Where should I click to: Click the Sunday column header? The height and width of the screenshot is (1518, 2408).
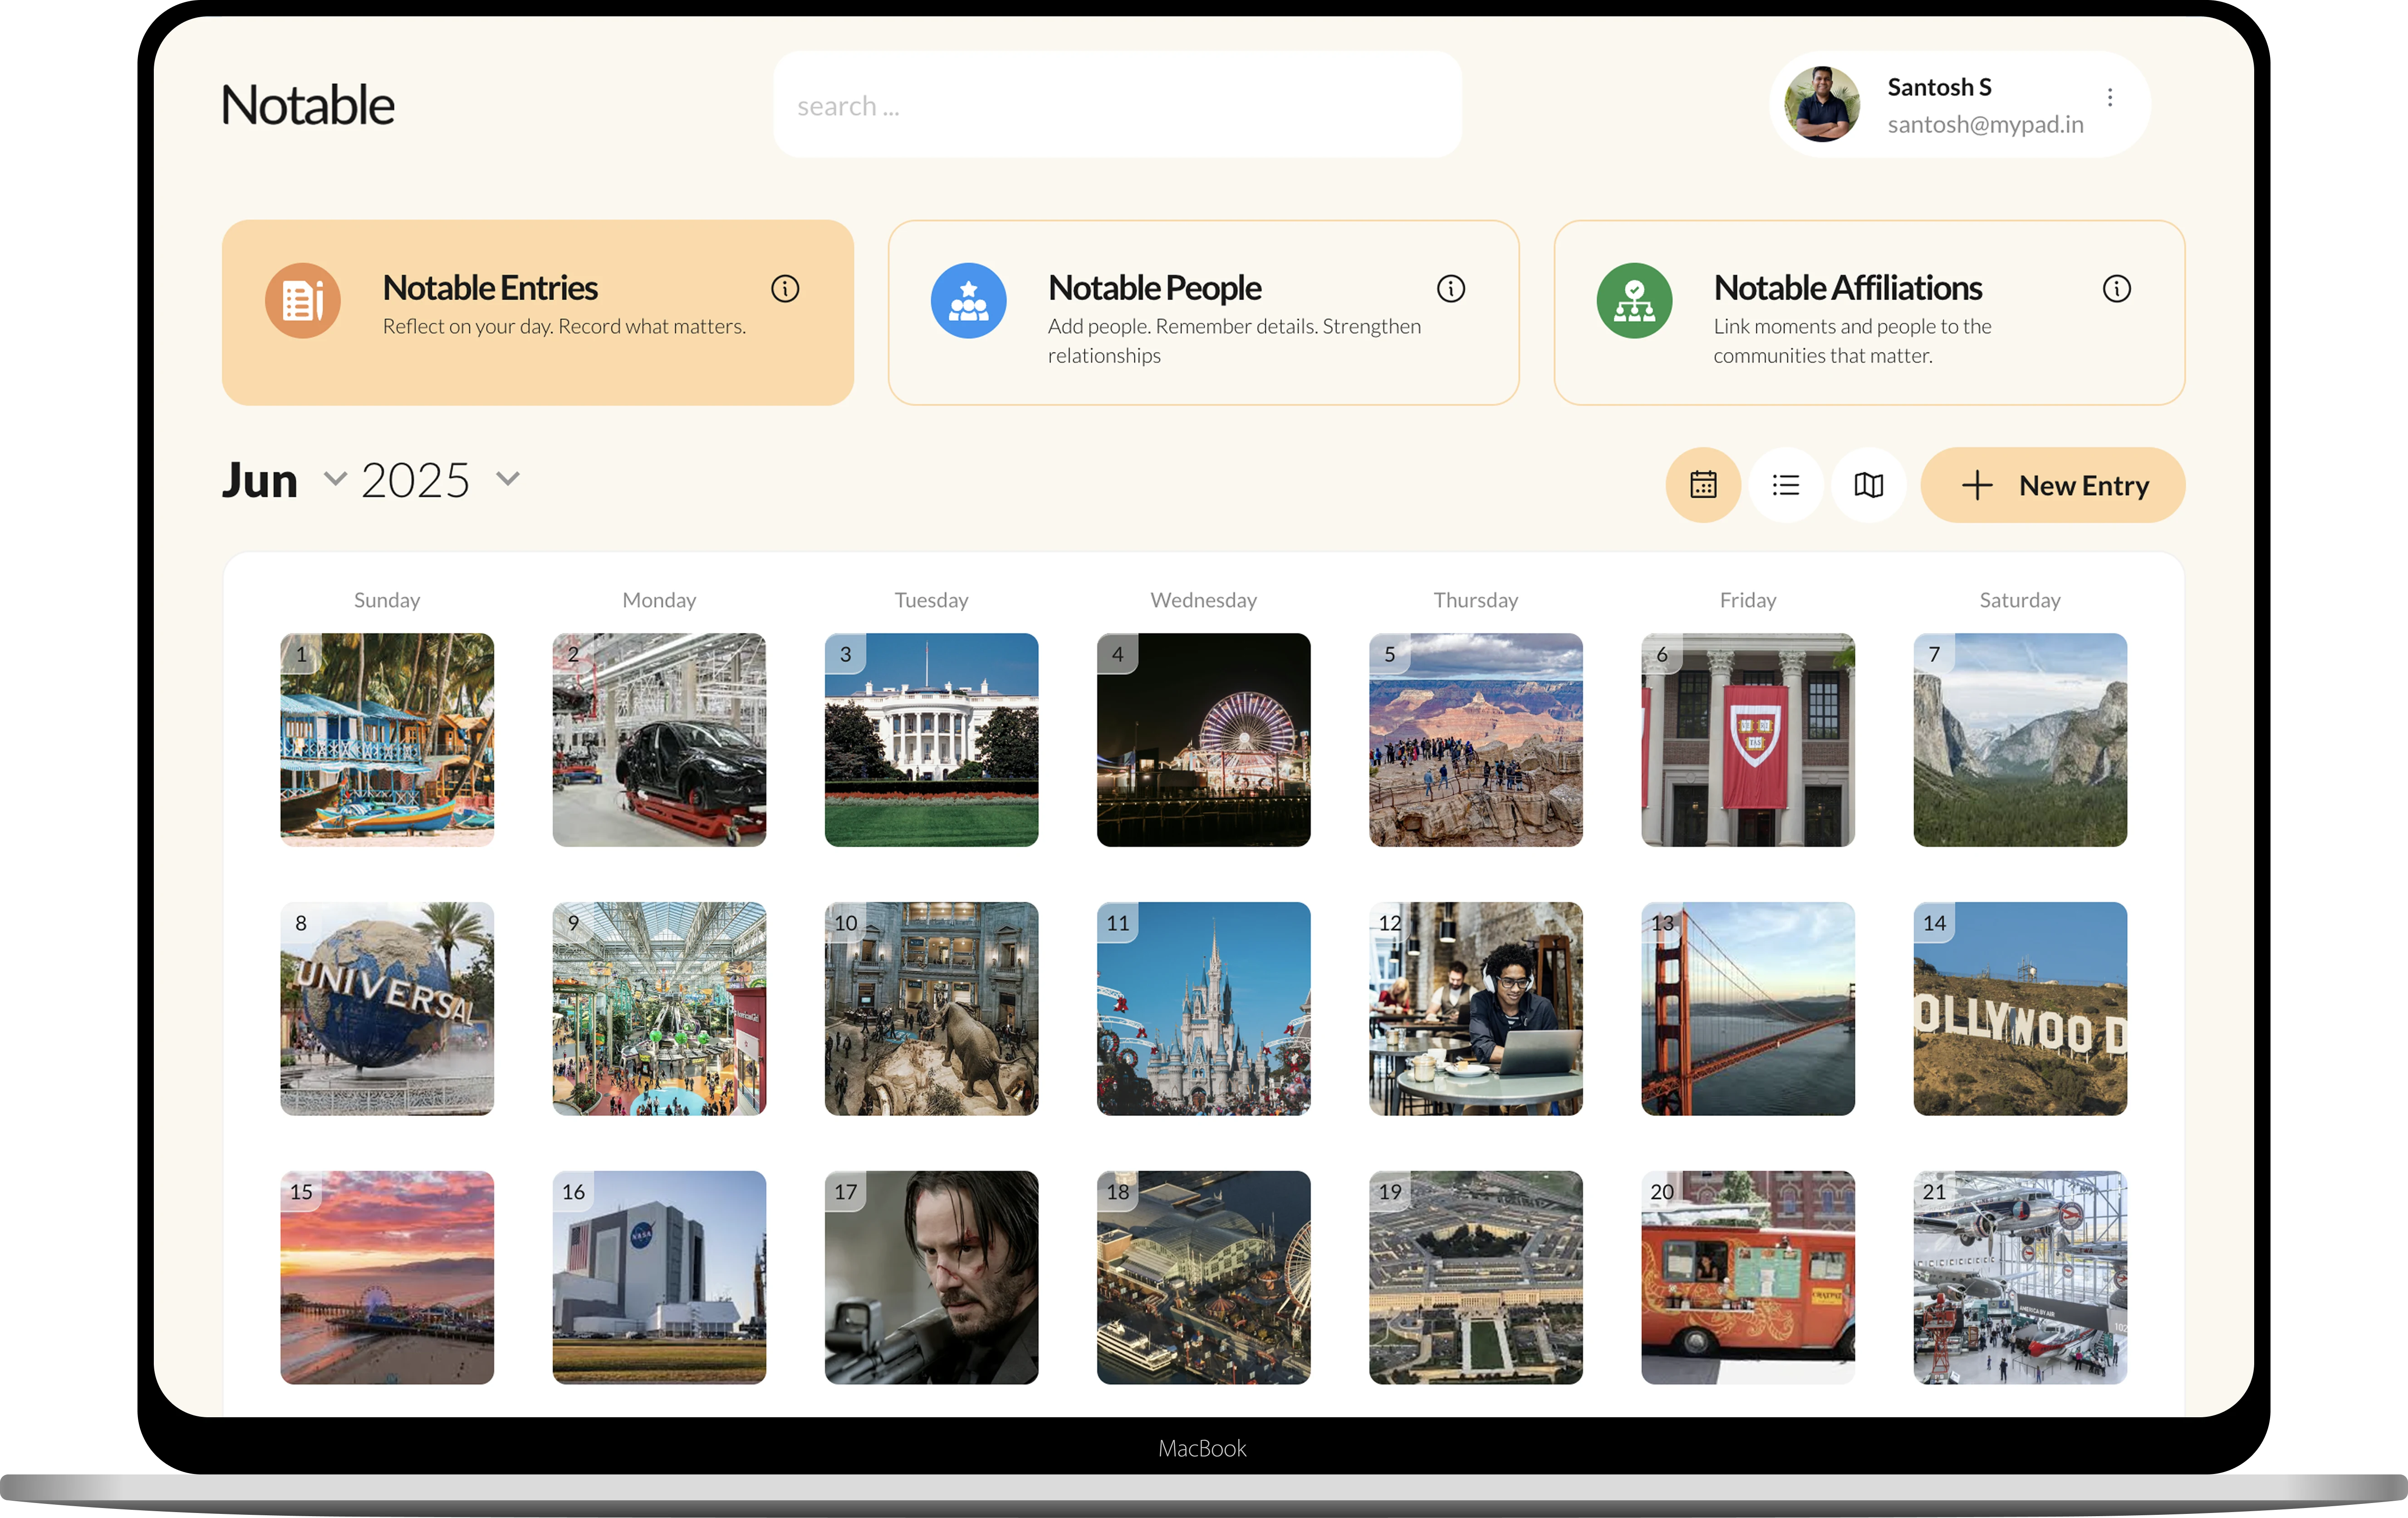(x=387, y=600)
